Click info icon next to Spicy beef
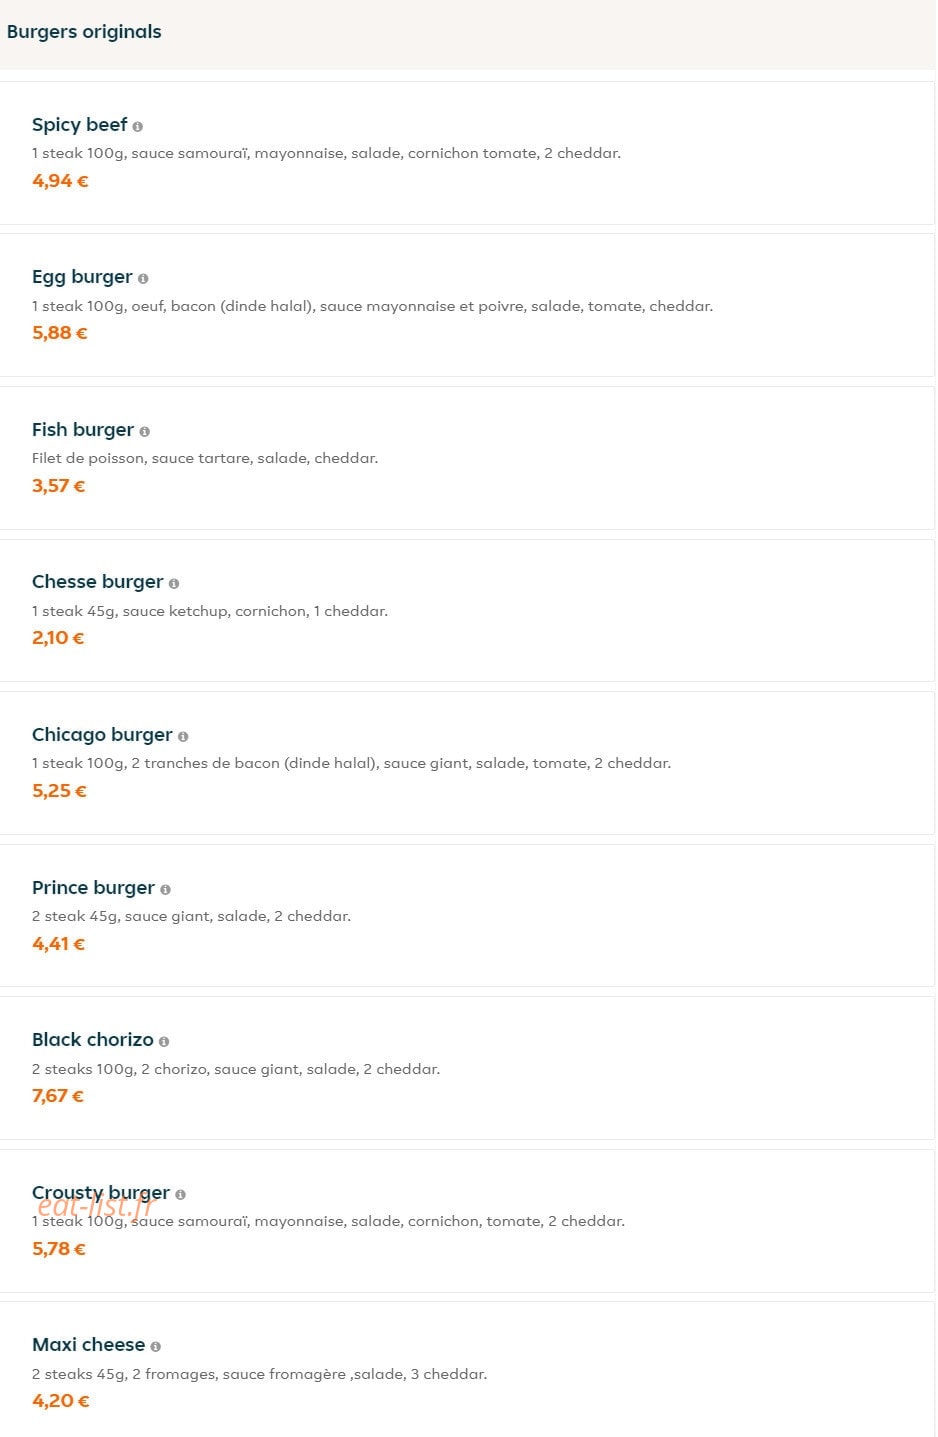The image size is (938, 1437). tap(138, 127)
